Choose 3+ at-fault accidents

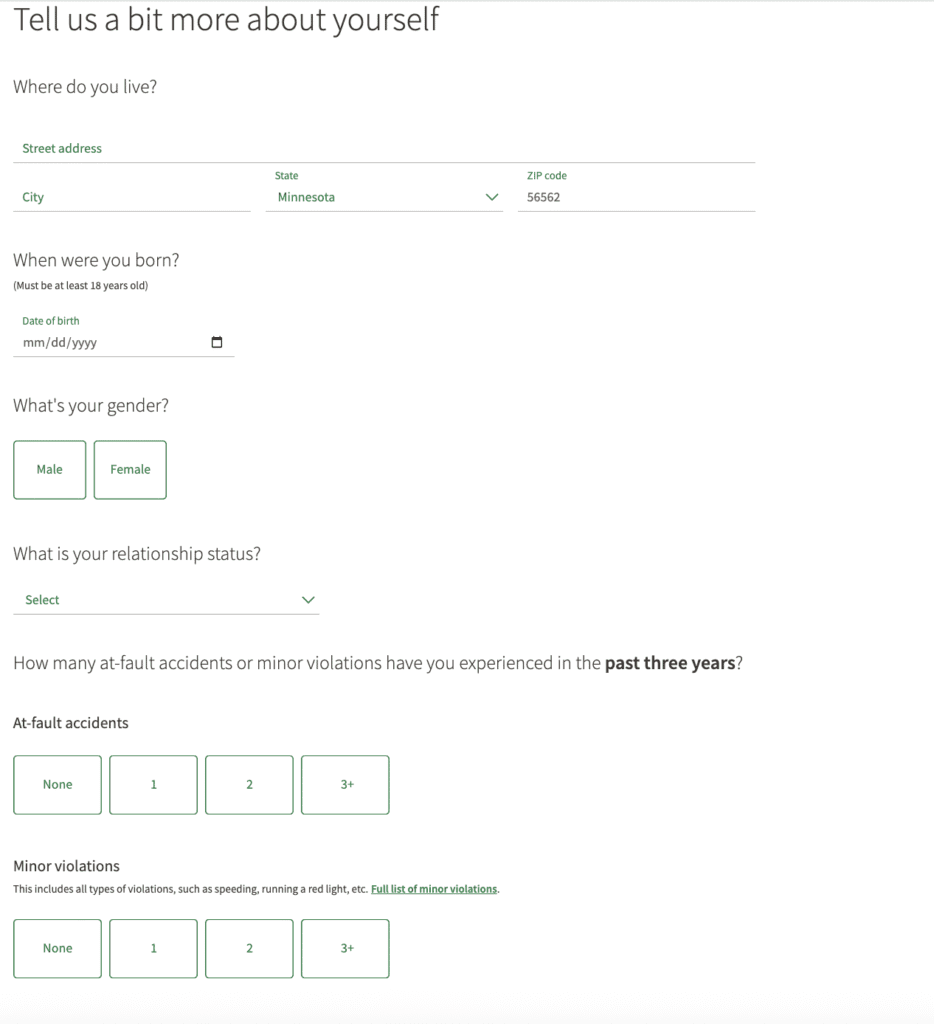[x=346, y=785]
